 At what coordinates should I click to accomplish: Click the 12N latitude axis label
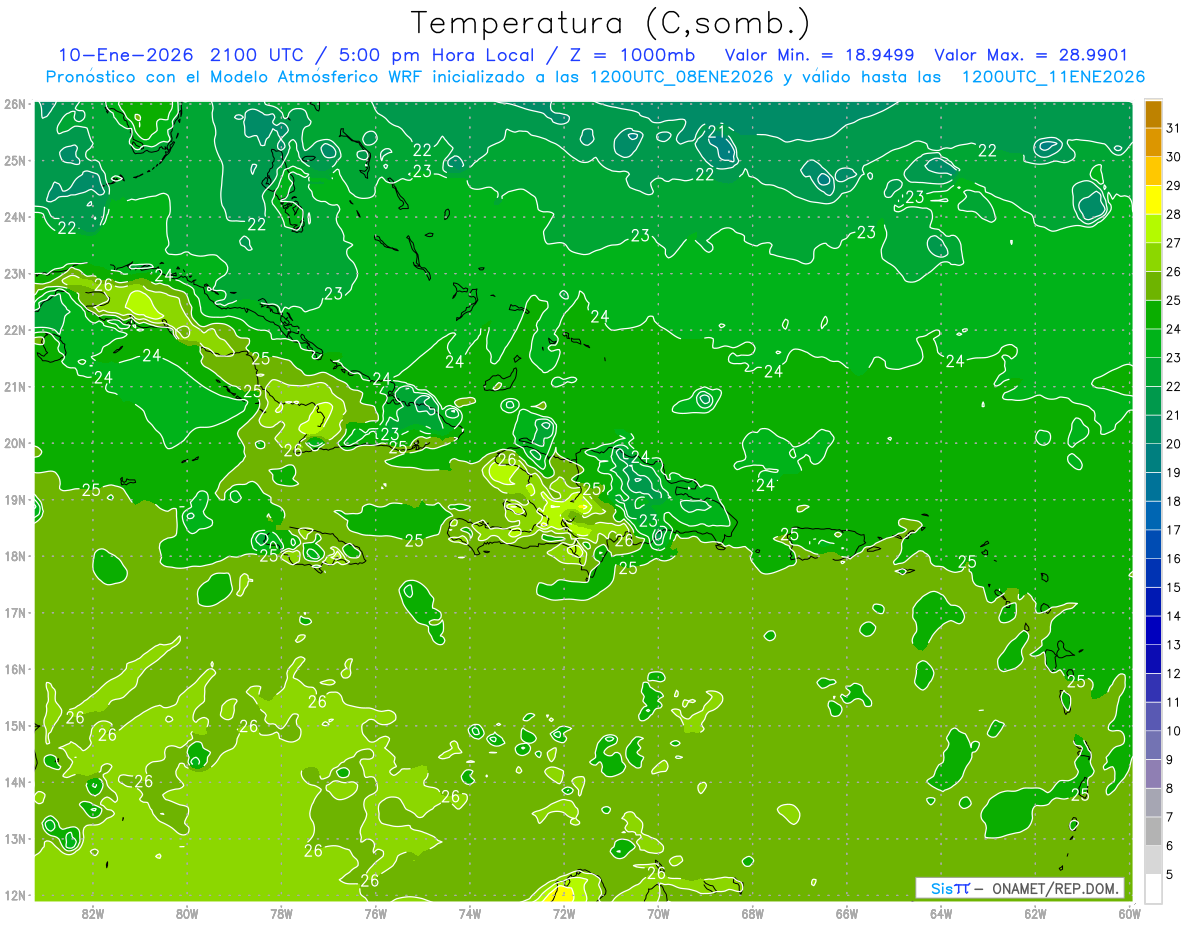pyautogui.click(x=14, y=895)
